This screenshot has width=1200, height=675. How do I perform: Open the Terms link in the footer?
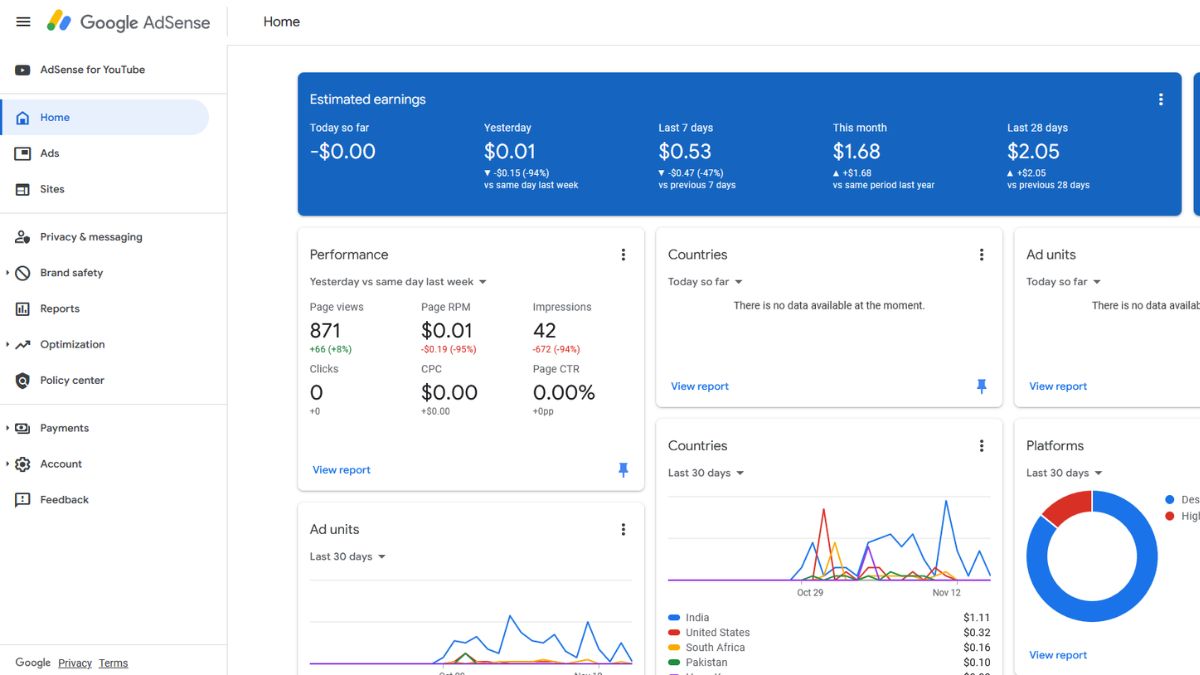(113, 663)
